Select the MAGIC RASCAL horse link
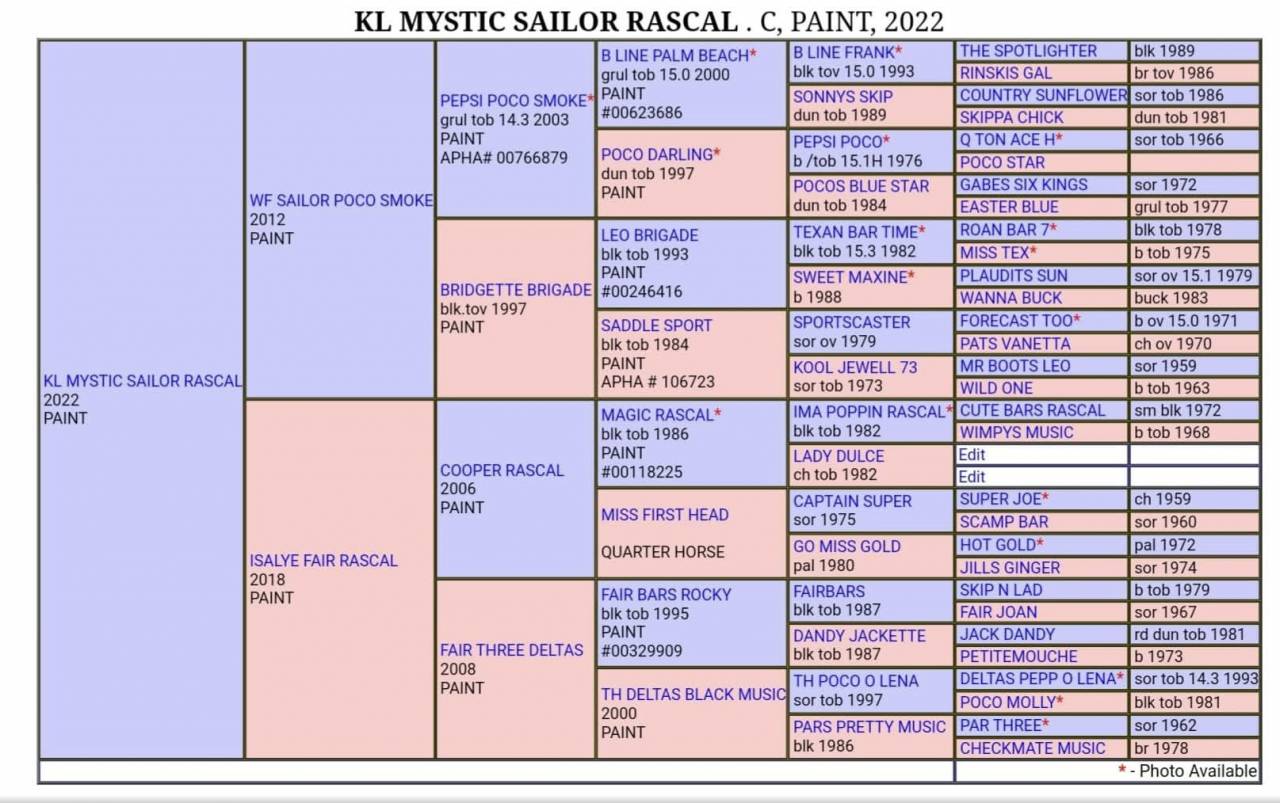Viewport: 1280px width, 803px height. (x=656, y=415)
